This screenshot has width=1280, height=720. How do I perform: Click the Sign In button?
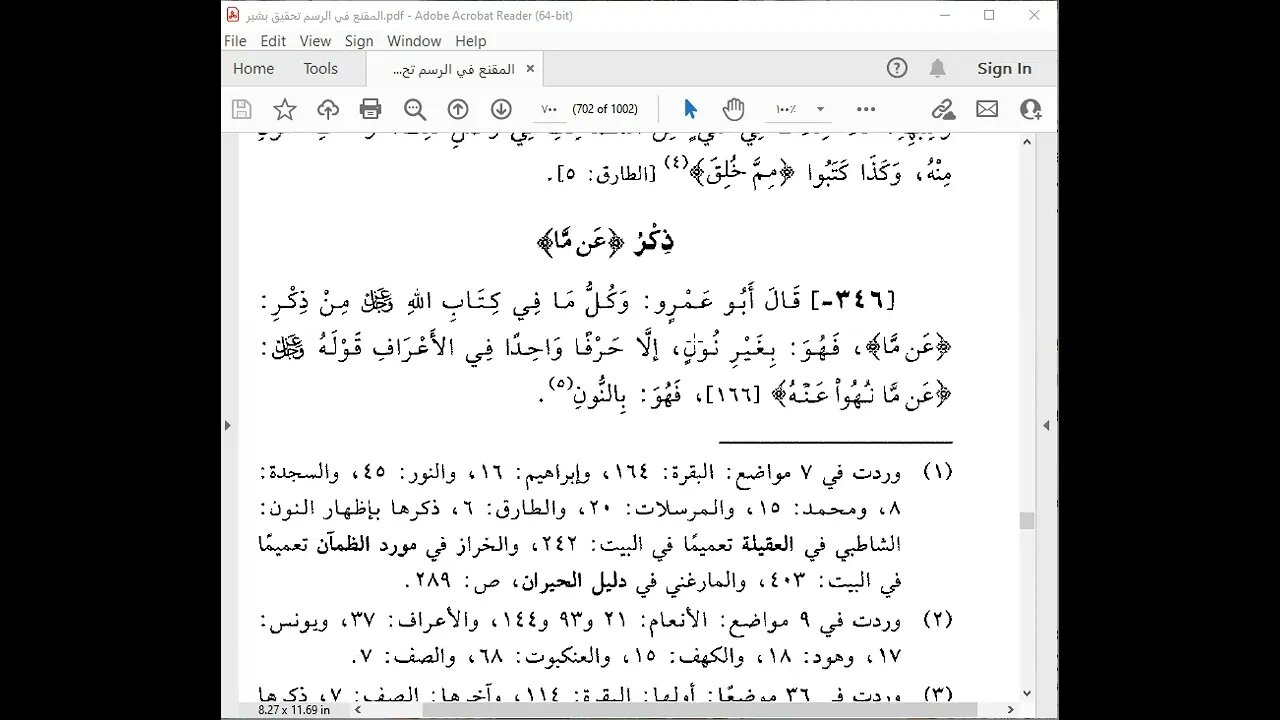pyautogui.click(x=1004, y=68)
